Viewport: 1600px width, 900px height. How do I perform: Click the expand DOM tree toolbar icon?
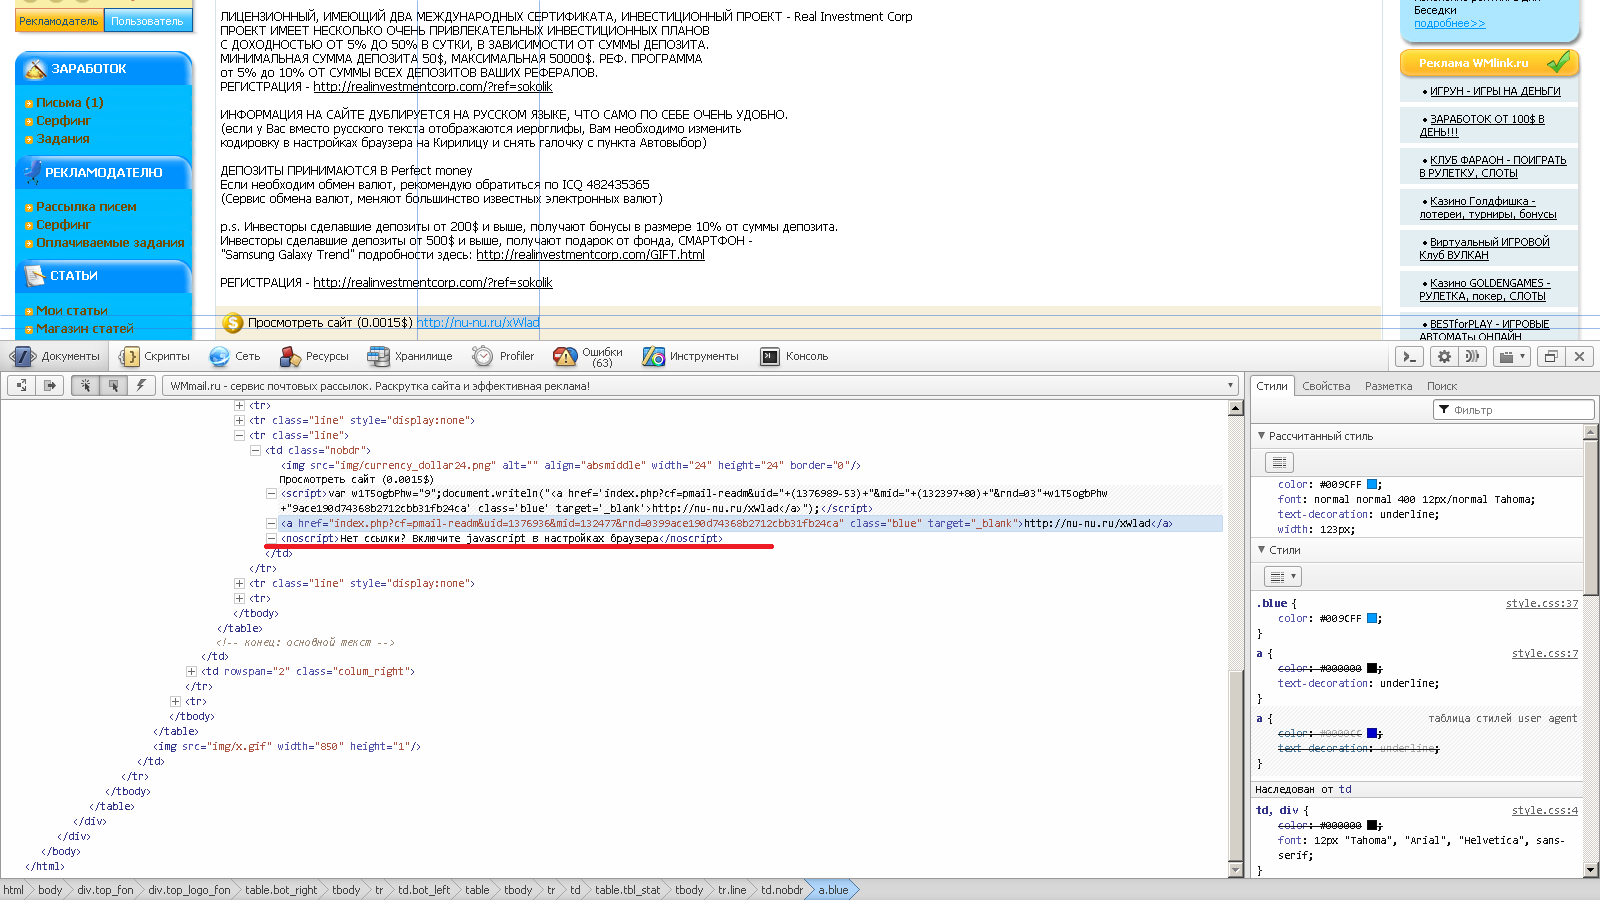point(22,385)
